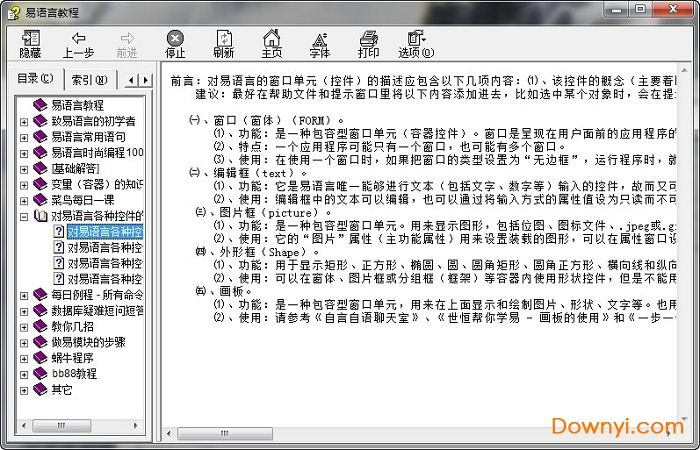Maximize the 易语言教程 window
This screenshot has width=700, height=450.
tap(641, 9)
